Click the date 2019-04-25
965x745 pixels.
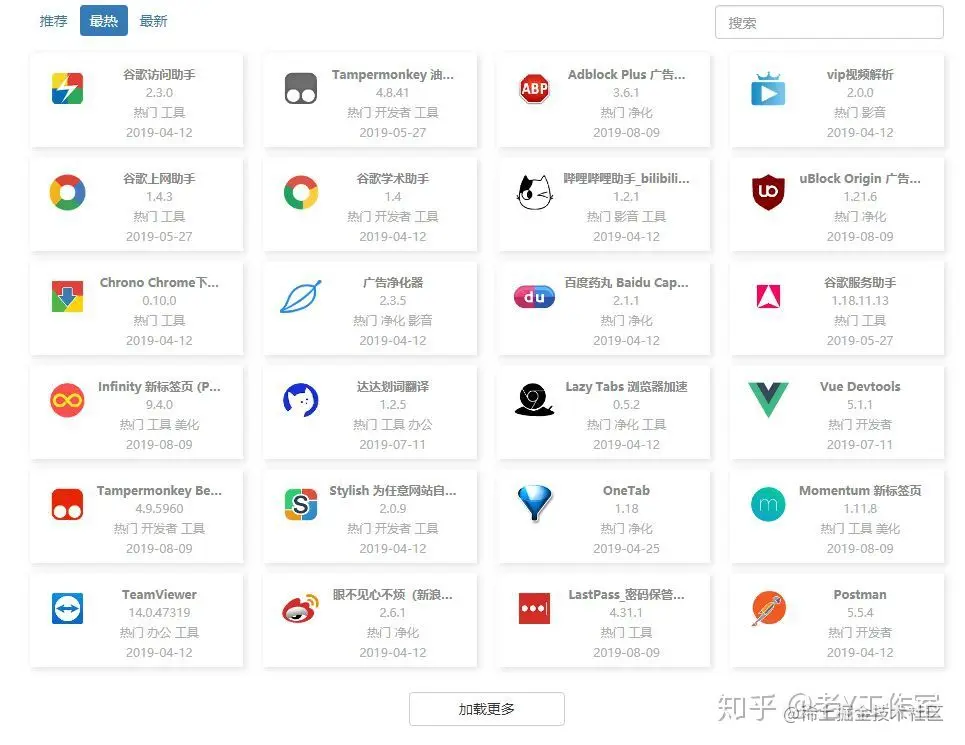click(626, 548)
